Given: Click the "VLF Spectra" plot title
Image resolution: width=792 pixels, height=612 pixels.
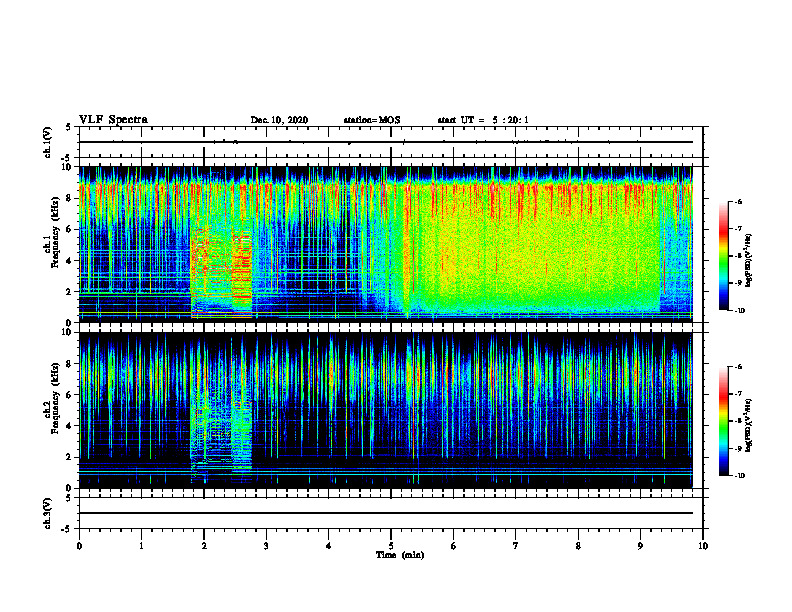Looking at the screenshot, I should pos(113,120).
